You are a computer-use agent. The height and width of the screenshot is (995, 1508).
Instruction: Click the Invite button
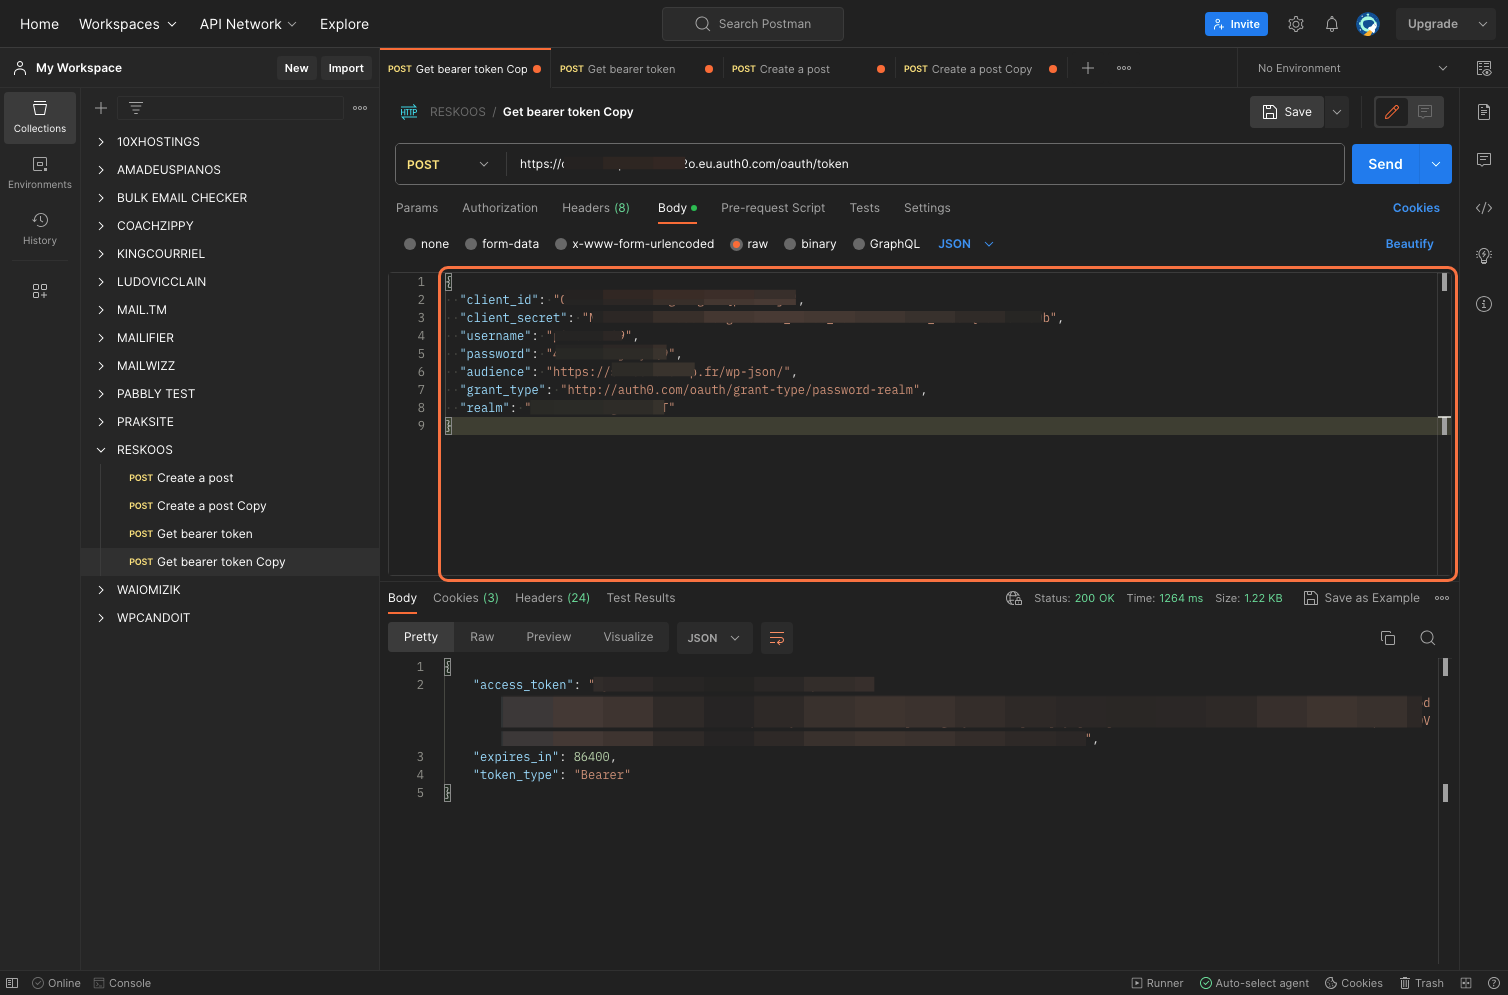(1236, 24)
